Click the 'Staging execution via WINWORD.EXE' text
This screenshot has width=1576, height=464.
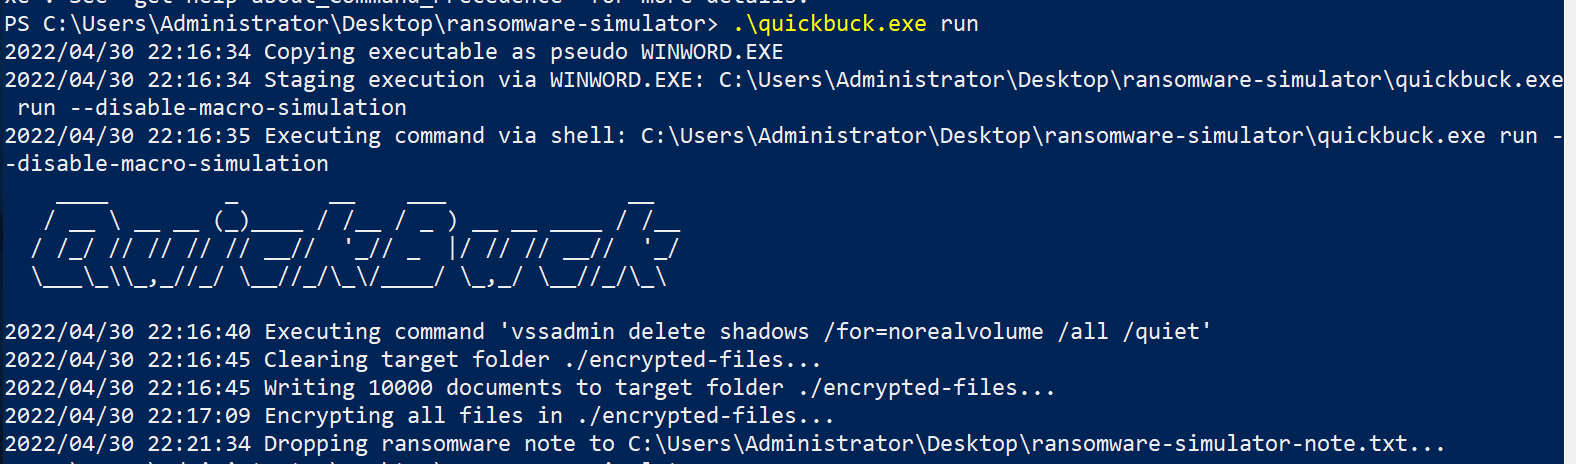478,79
